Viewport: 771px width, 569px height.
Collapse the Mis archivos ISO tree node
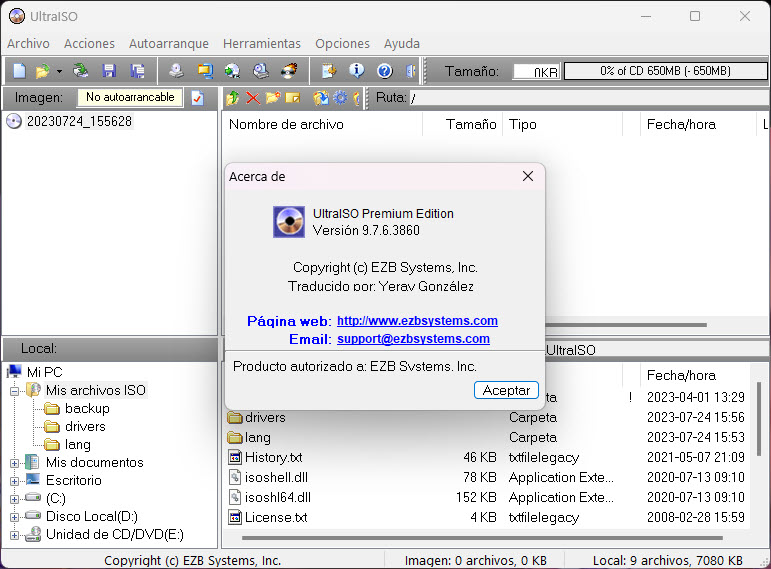click(x=14, y=391)
